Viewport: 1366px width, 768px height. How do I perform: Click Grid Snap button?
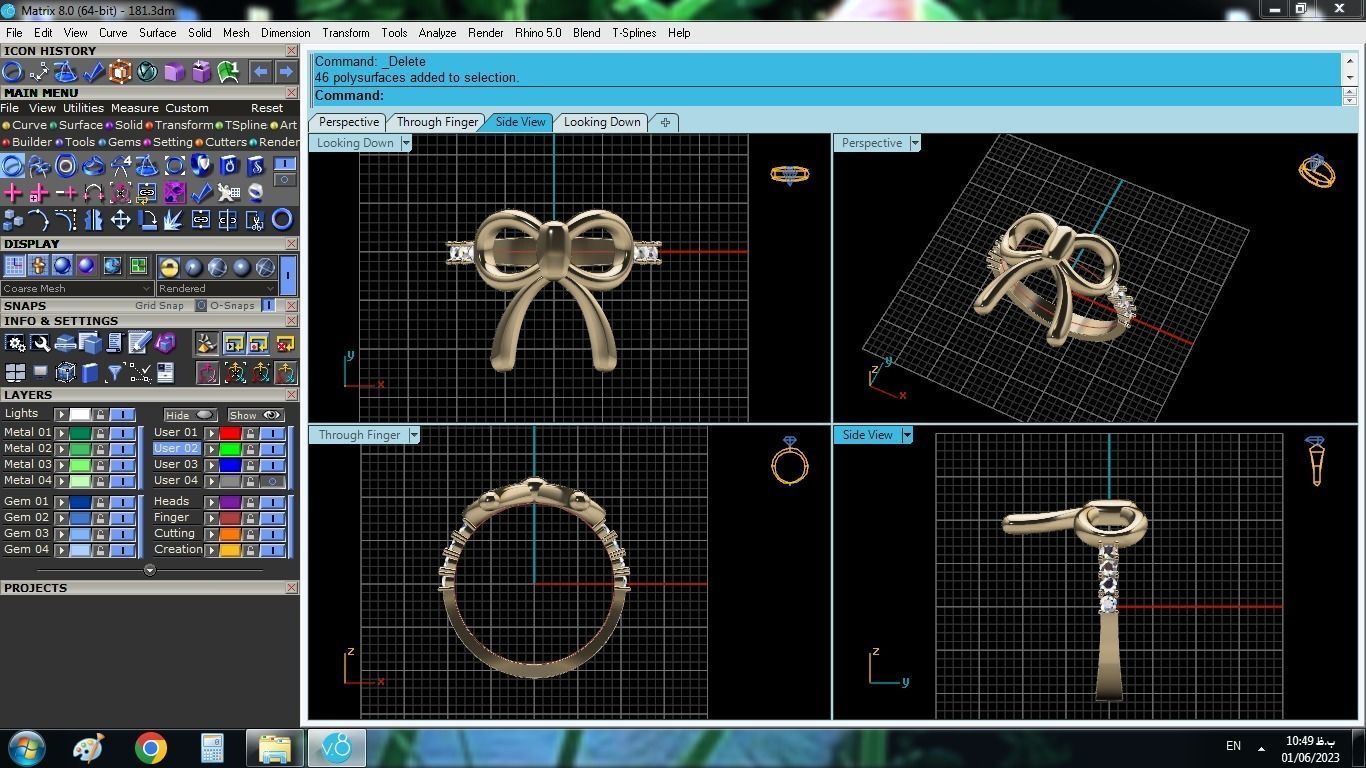point(160,305)
